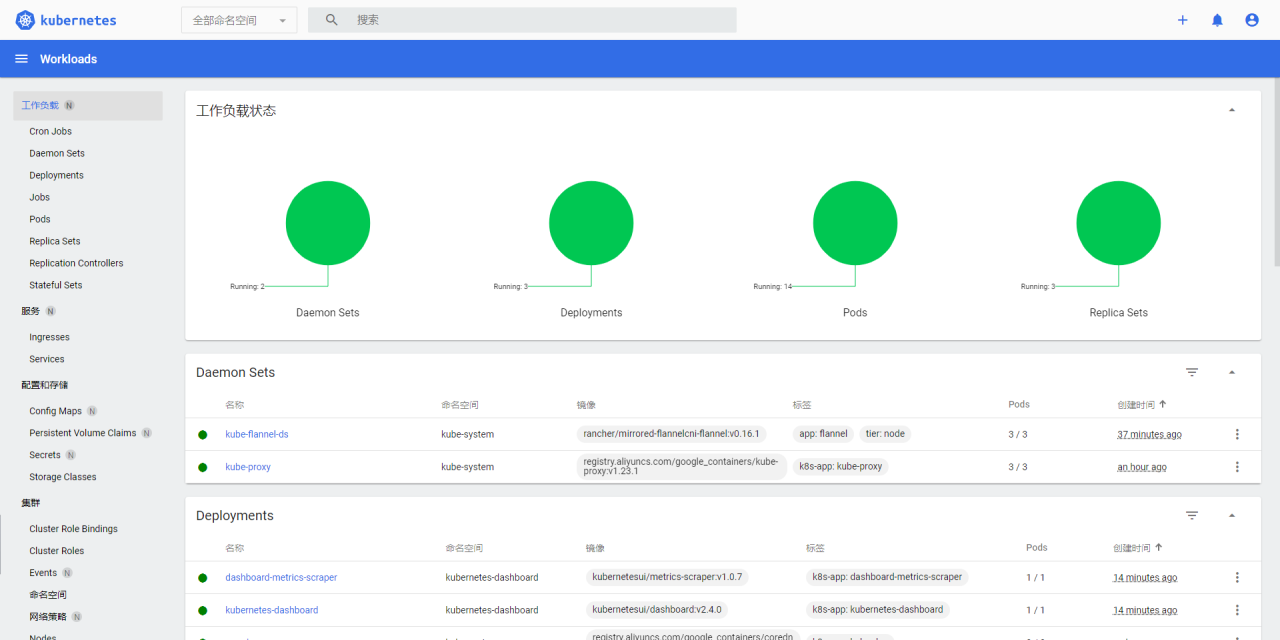
Task: Click the Kubernetes logo icon
Action: [x=26, y=20]
